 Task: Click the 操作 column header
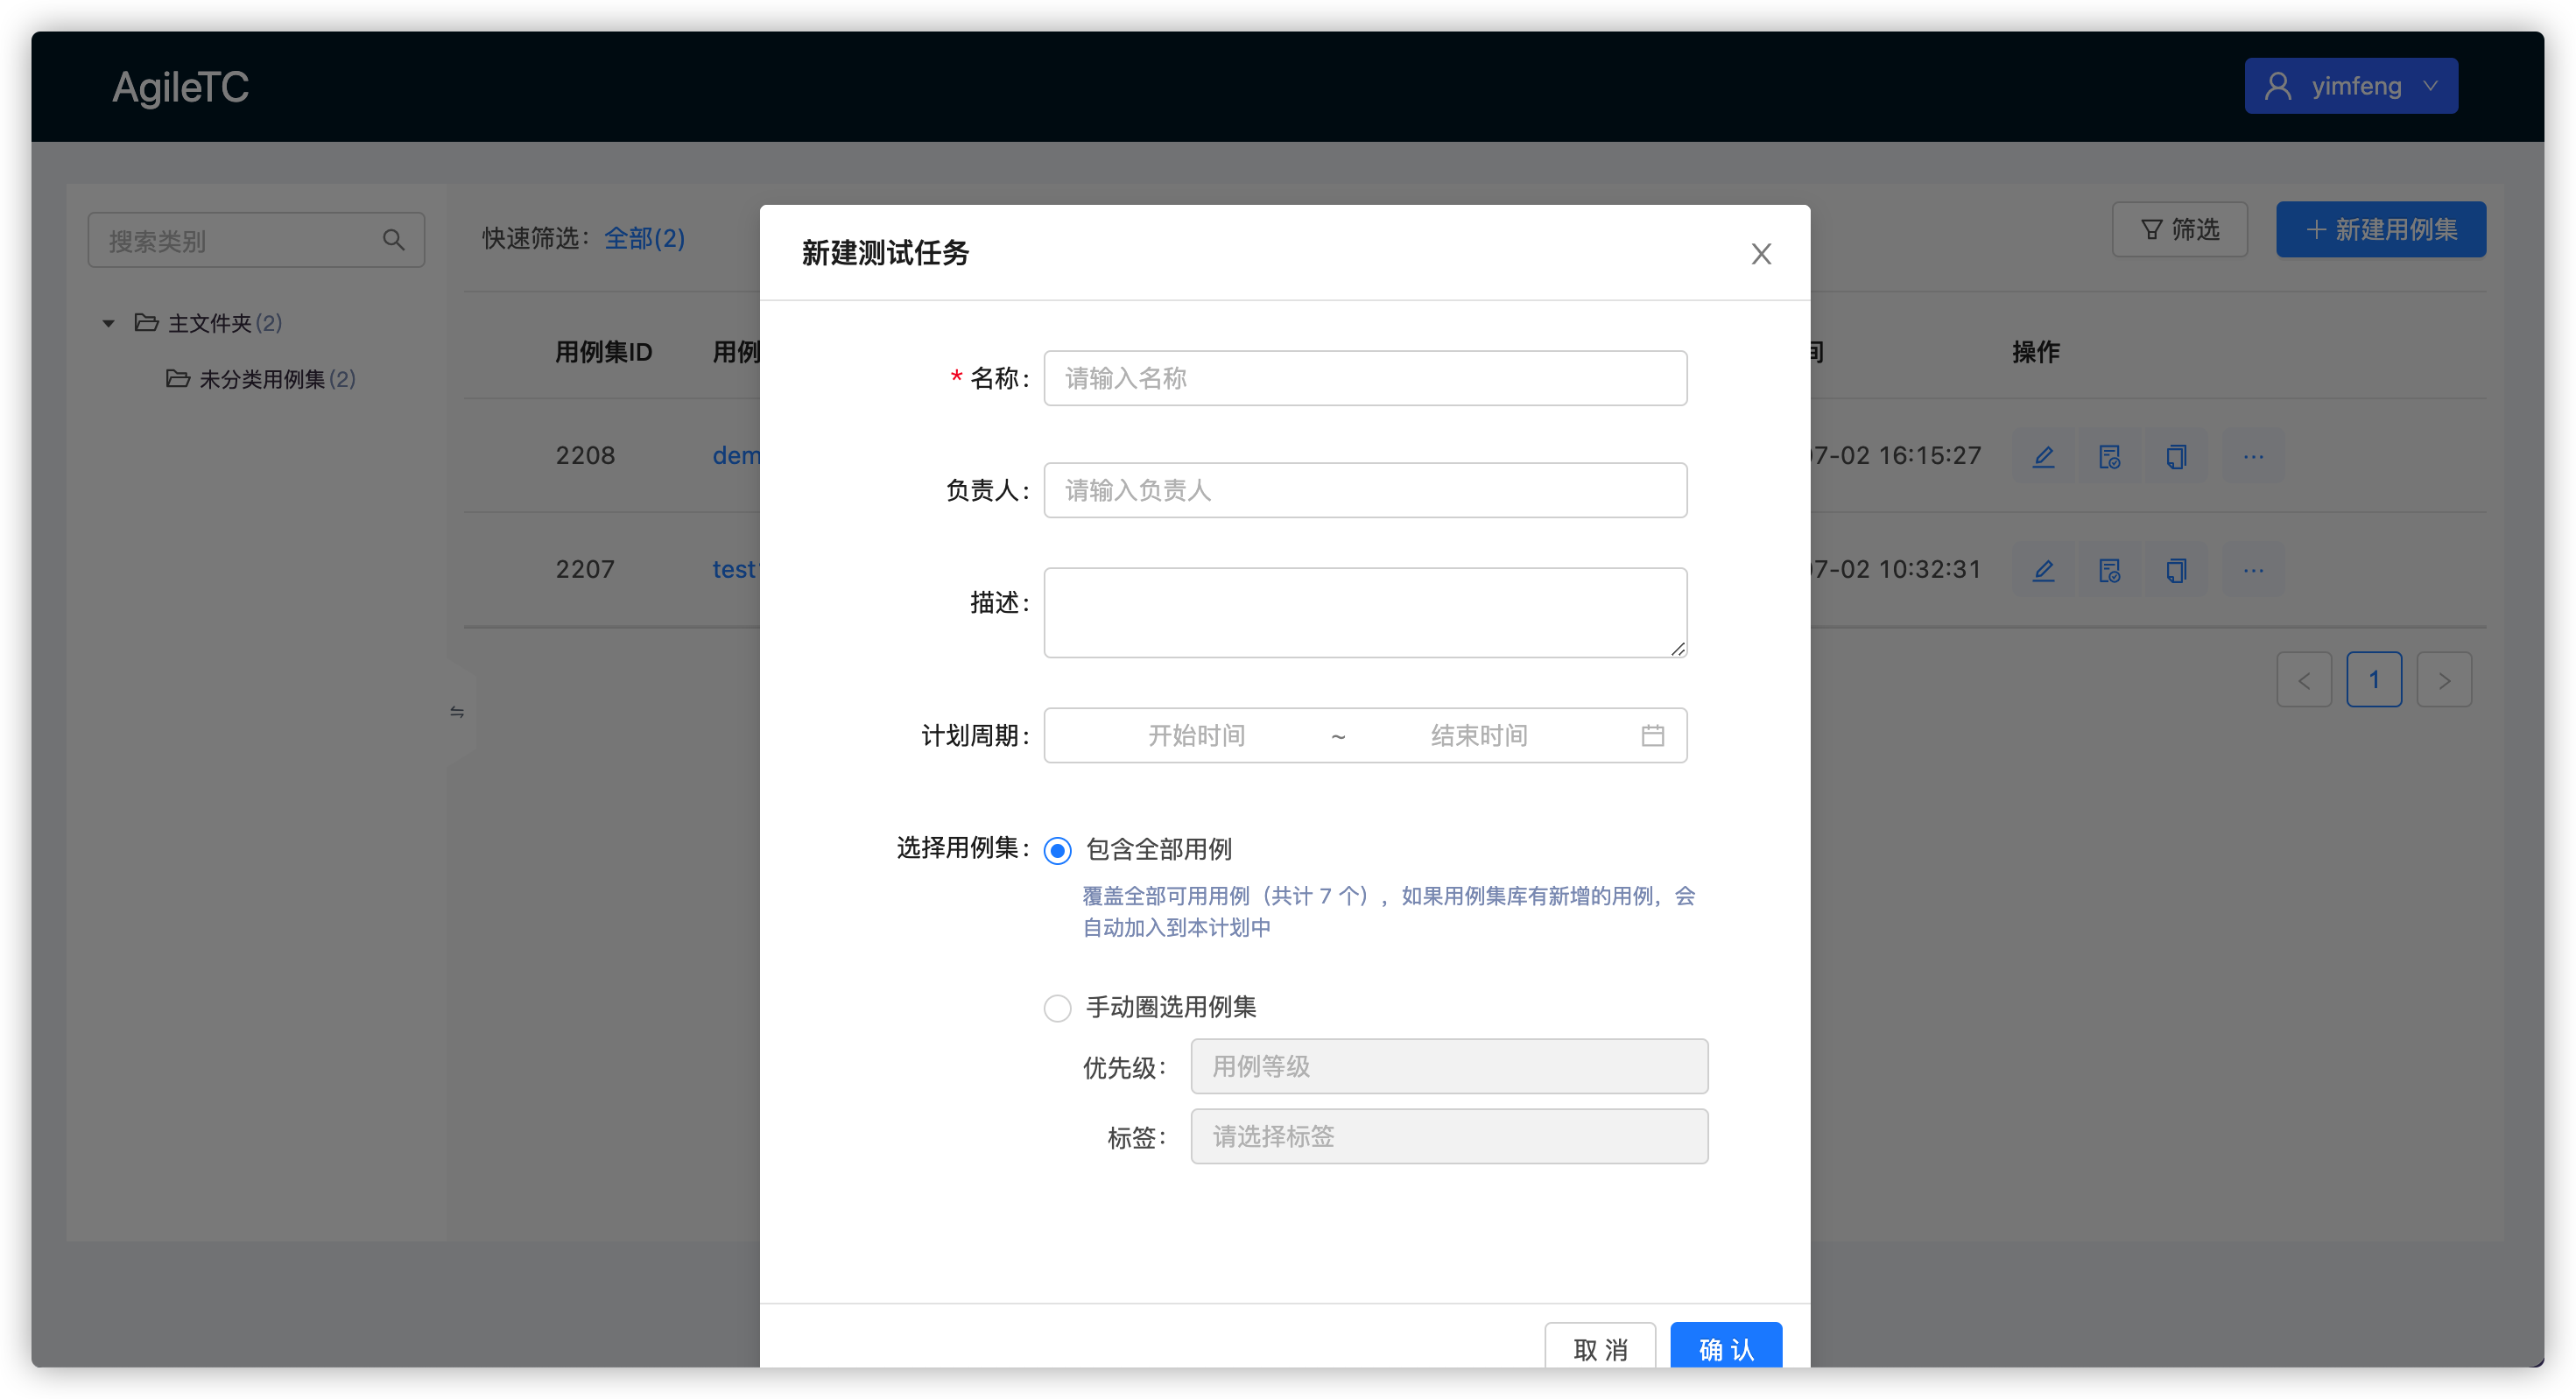[2036, 352]
